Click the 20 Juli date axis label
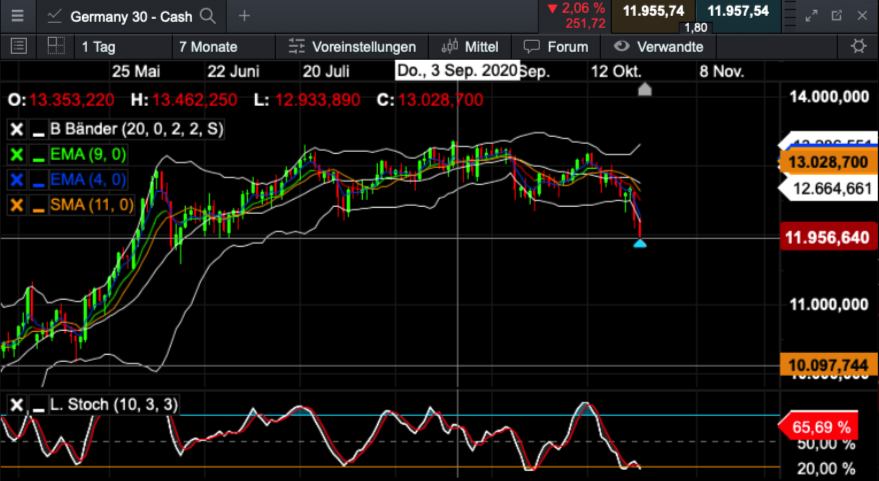The height and width of the screenshot is (481, 879). [x=326, y=71]
